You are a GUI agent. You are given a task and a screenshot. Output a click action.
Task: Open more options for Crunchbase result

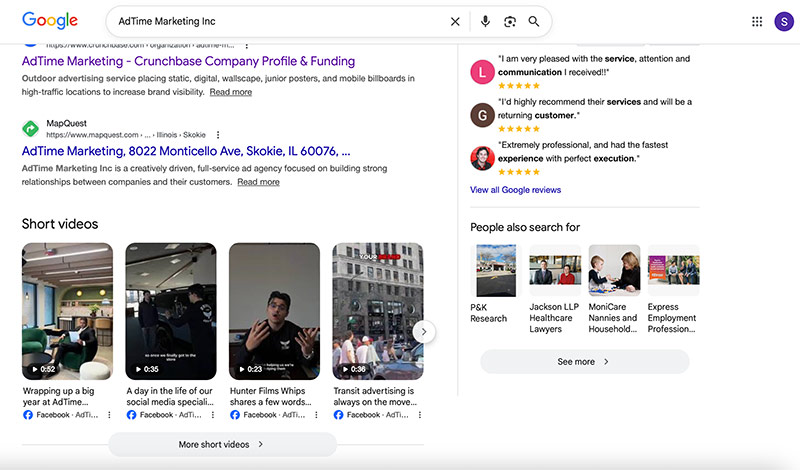(x=246, y=45)
